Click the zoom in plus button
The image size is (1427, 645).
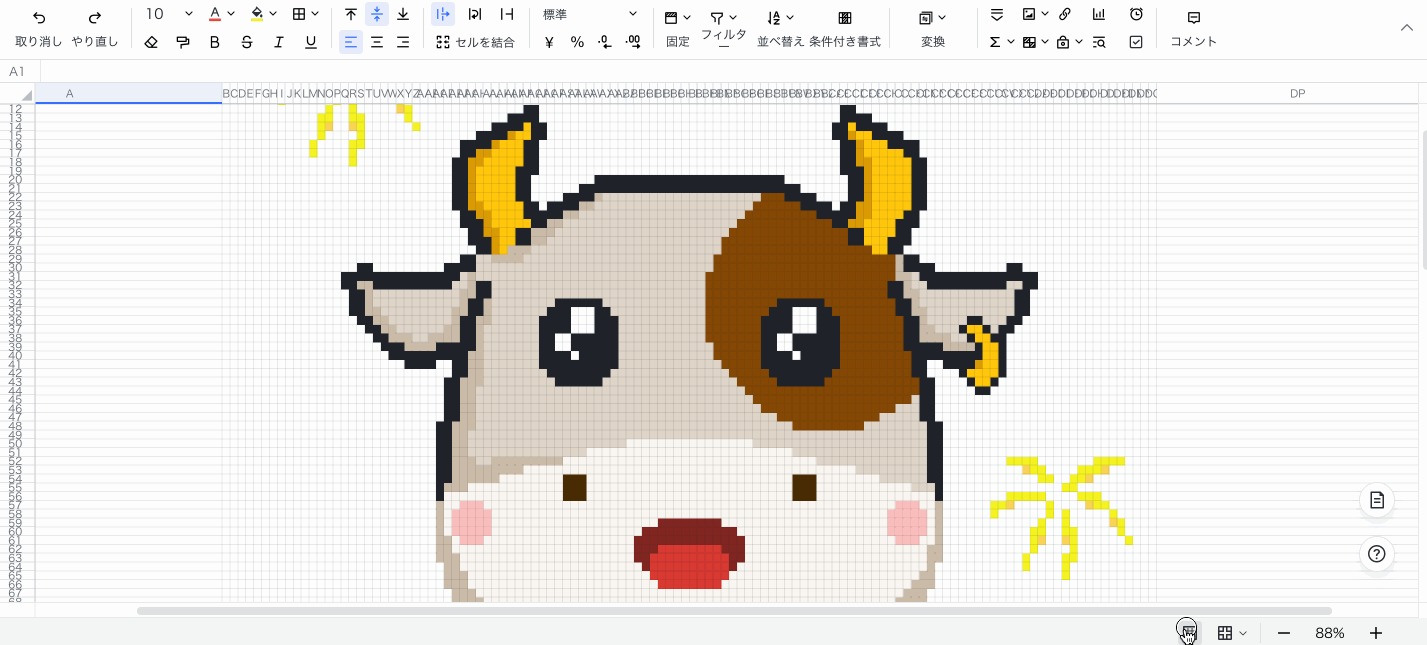(x=1375, y=633)
